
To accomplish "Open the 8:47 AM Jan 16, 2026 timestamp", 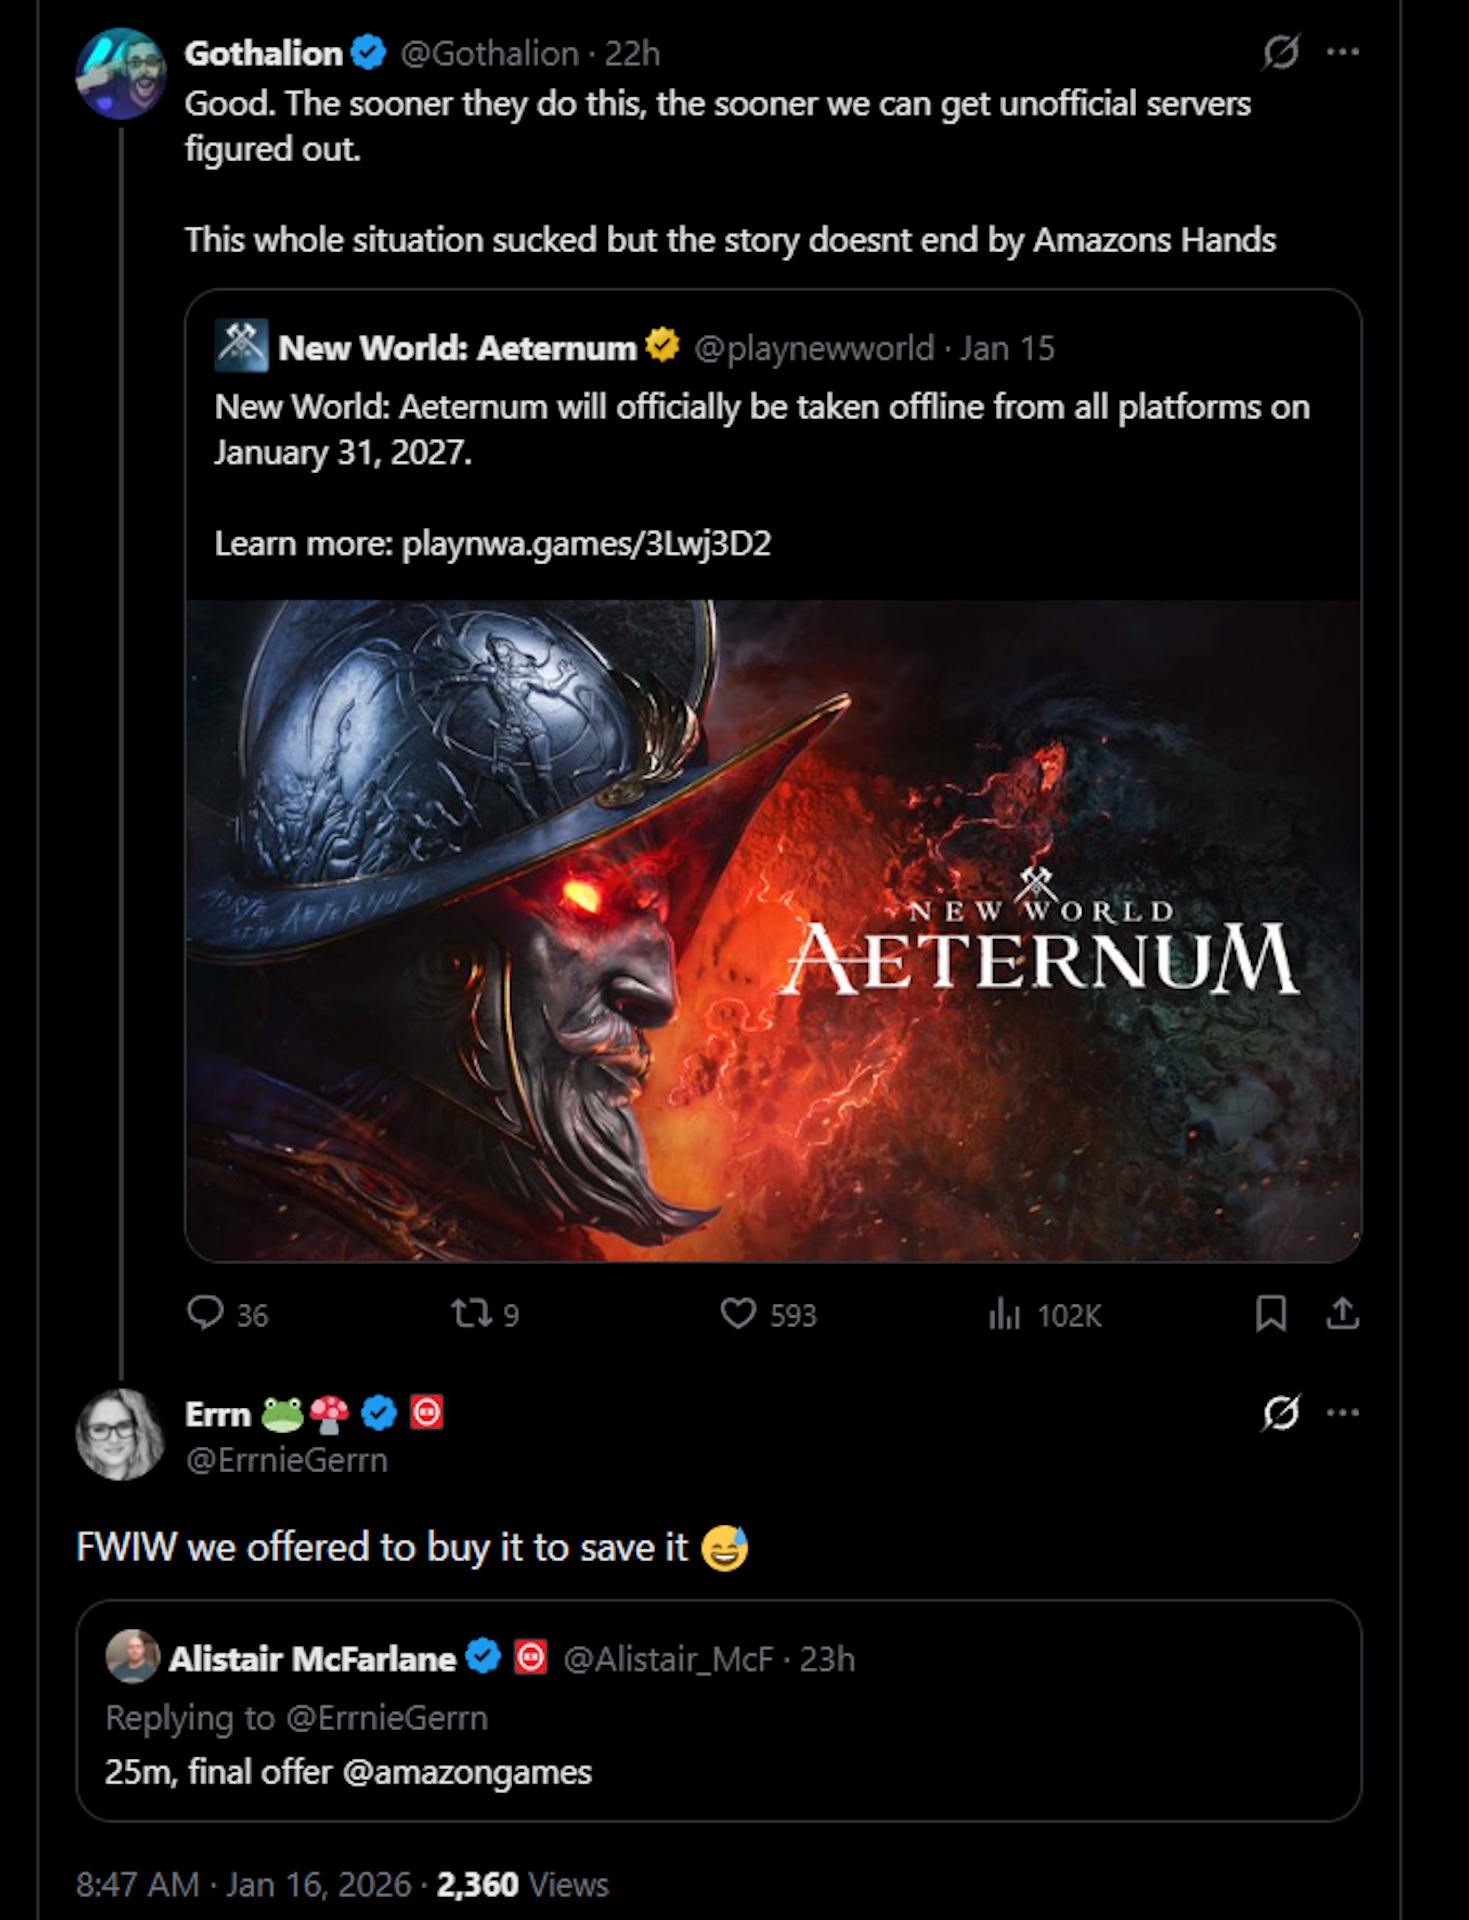I will [x=244, y=1884].
